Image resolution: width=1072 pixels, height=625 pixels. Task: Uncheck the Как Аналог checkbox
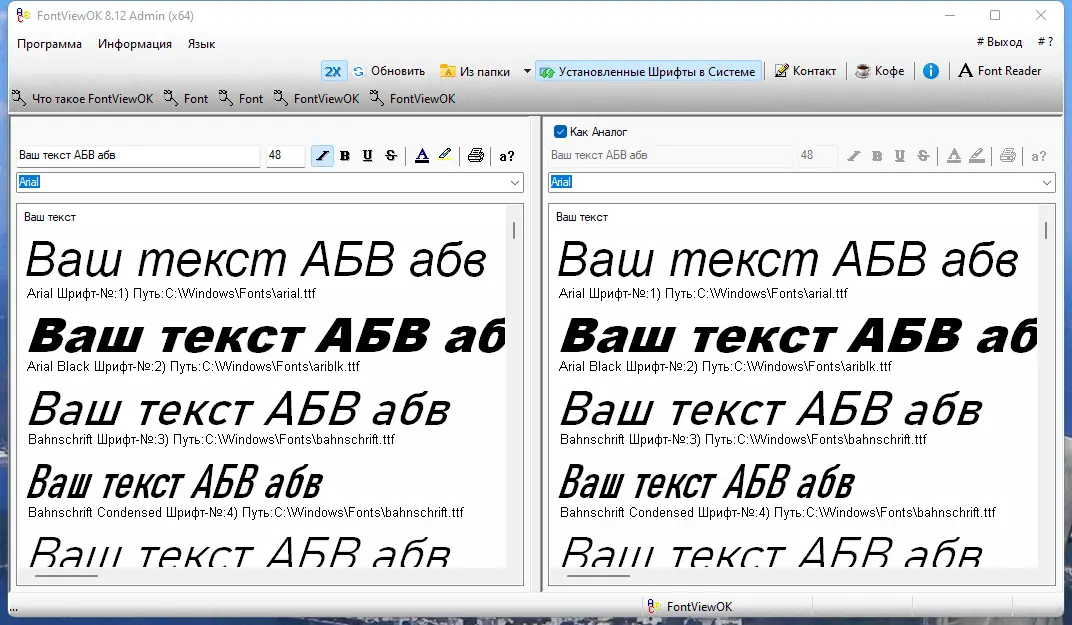(x=560, y=132)
